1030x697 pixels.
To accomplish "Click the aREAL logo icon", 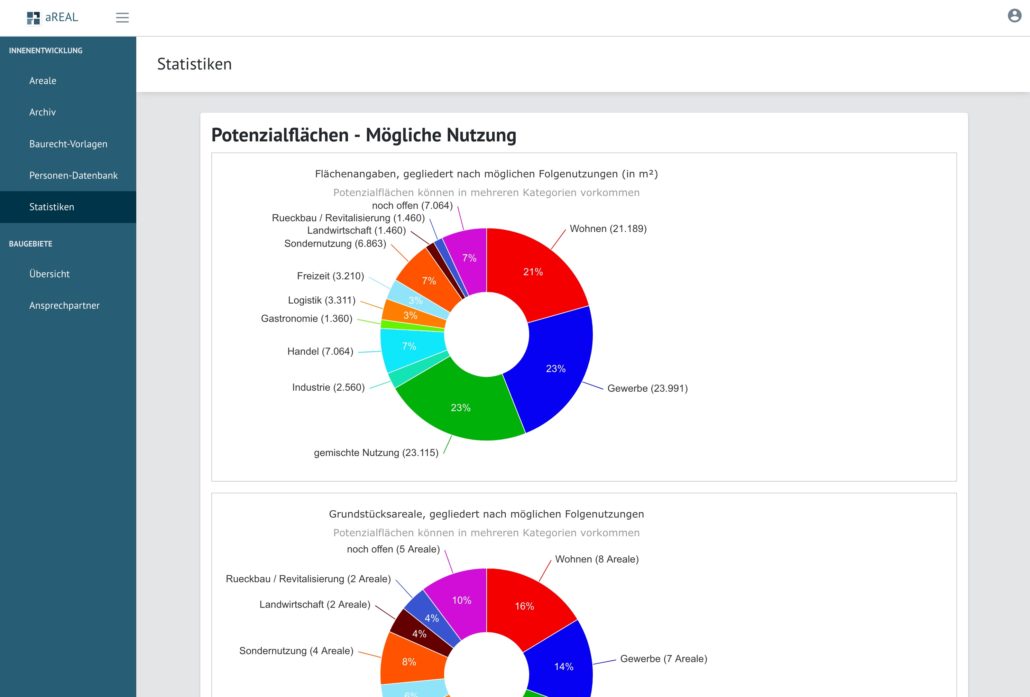I will 33,18.
